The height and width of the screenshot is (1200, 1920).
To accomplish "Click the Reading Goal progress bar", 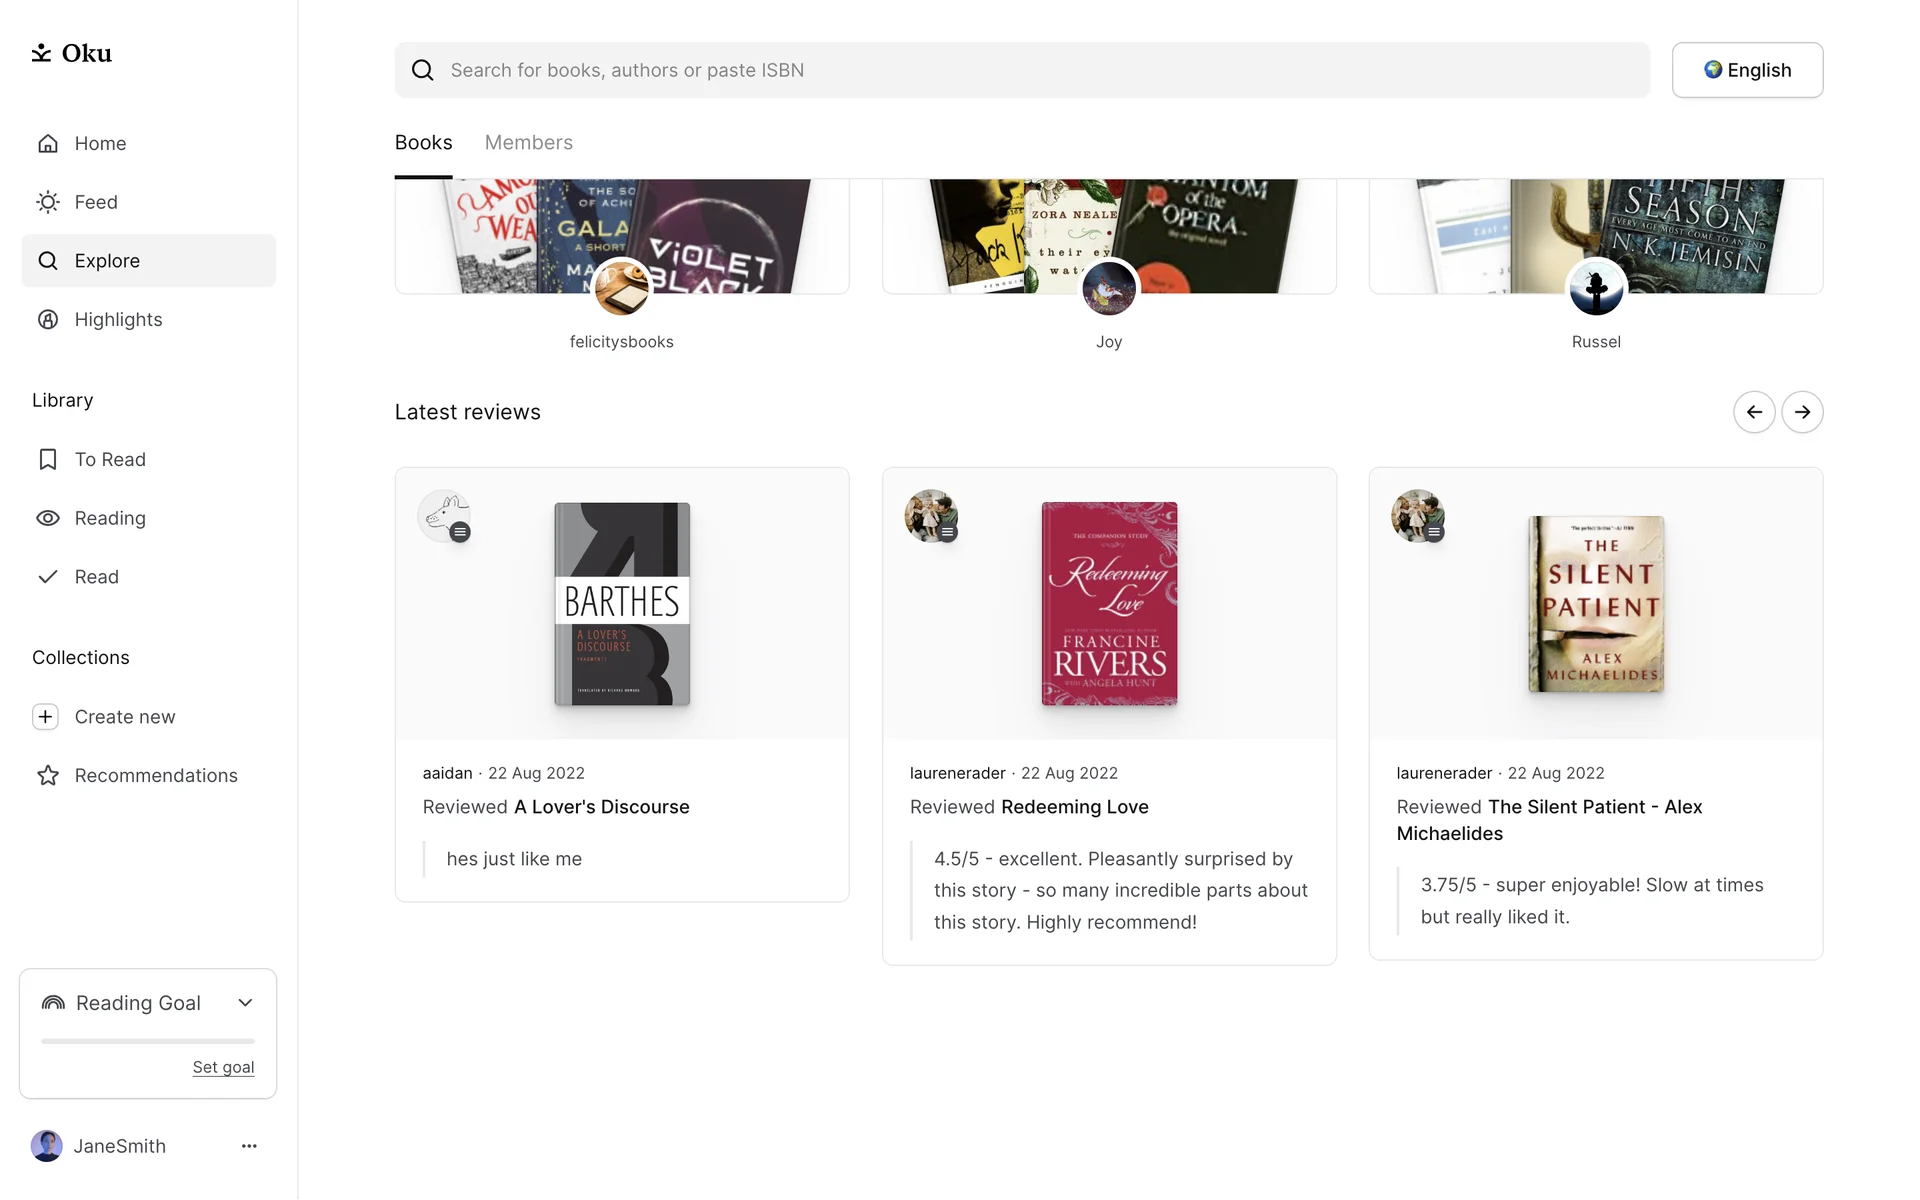I will coord(148,1041).
